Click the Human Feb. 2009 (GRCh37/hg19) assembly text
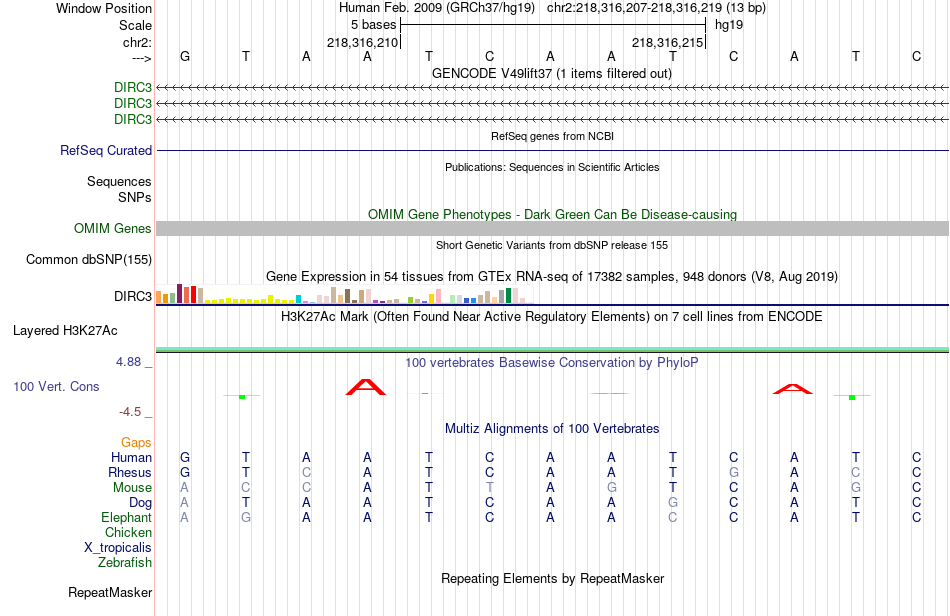The image size is (950, 616). (437, 8)
